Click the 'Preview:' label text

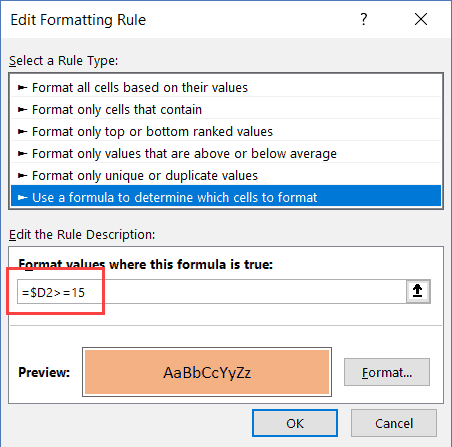pyautogui.click(x=44, y=372)
